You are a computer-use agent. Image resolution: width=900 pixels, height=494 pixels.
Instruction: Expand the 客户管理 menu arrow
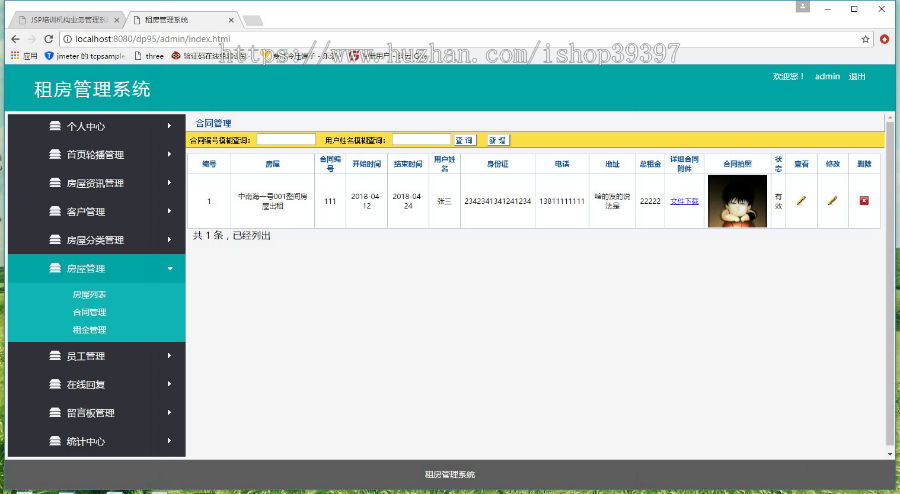pos(169,211)
